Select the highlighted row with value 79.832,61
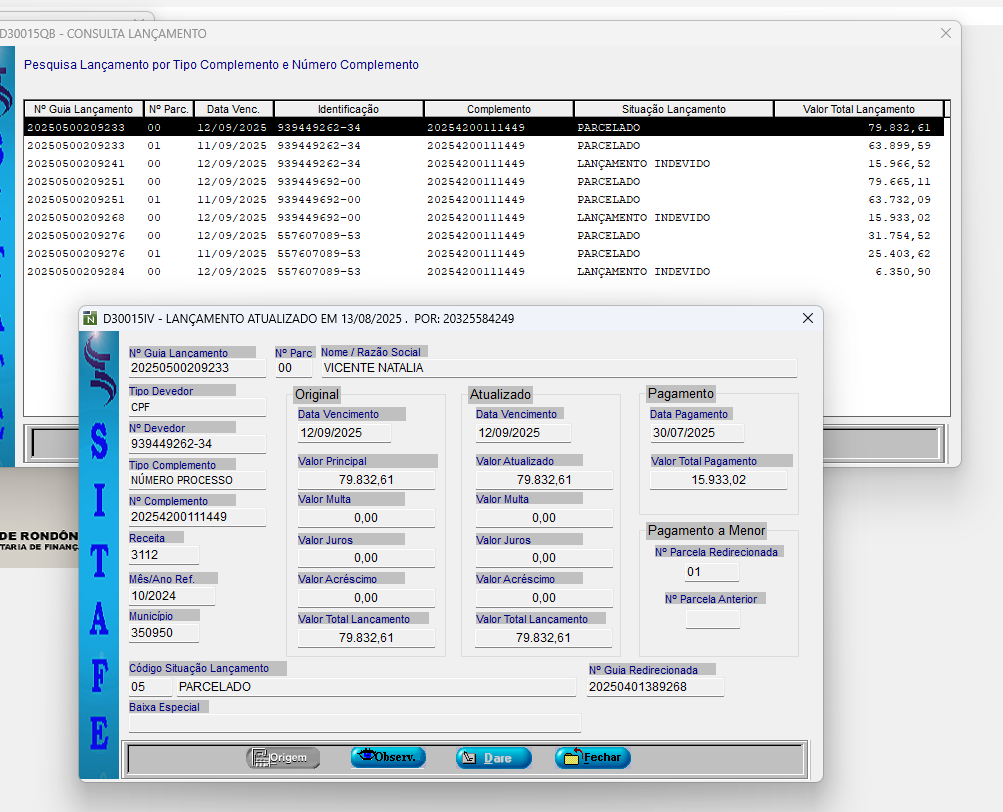 click(480, 128)
